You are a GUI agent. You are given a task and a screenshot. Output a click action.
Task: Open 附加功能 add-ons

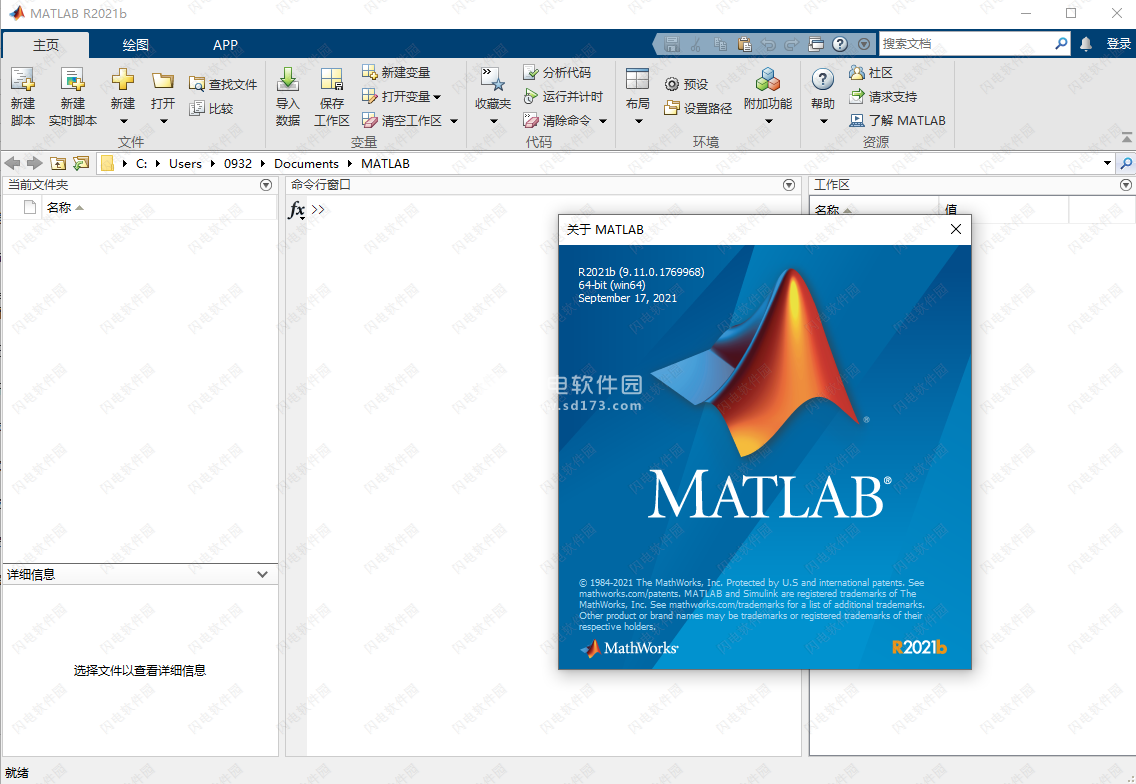pos(768,96)
